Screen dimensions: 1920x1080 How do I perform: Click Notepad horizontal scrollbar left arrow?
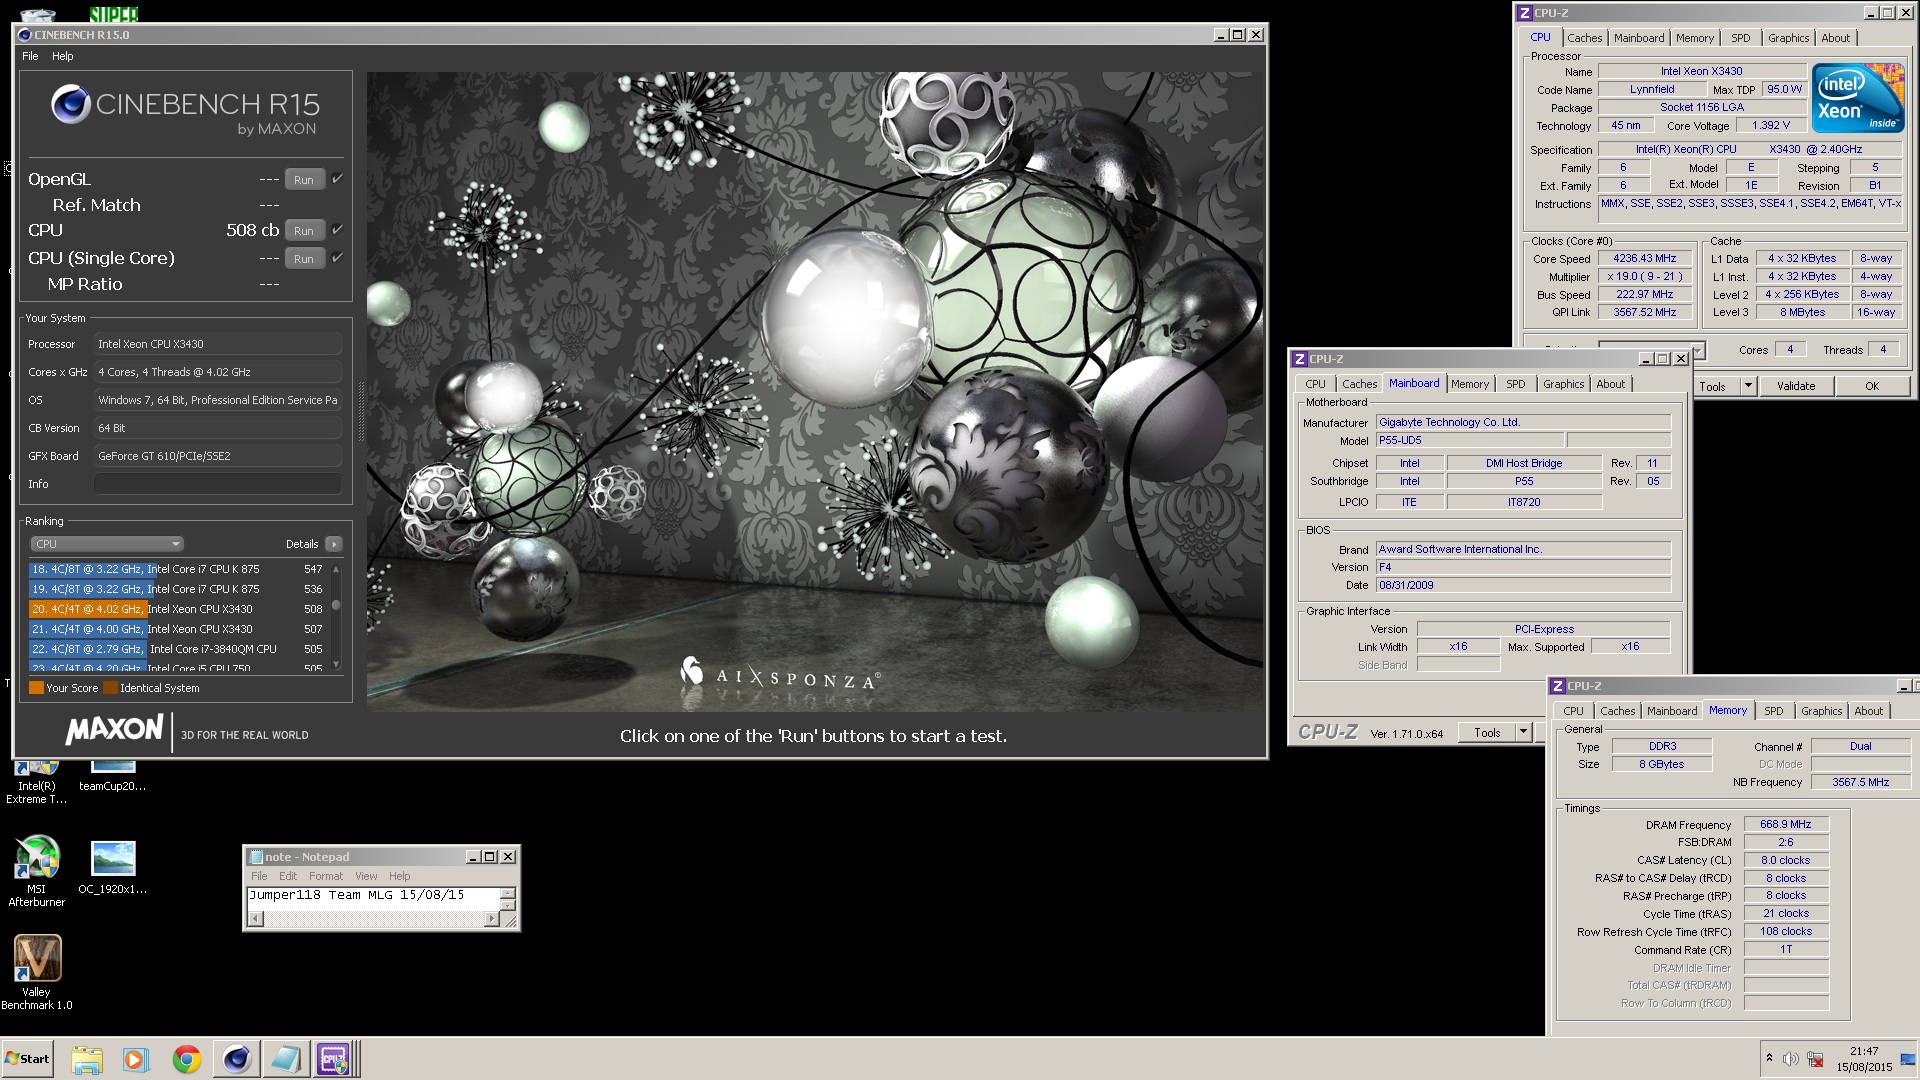(256, 919)
